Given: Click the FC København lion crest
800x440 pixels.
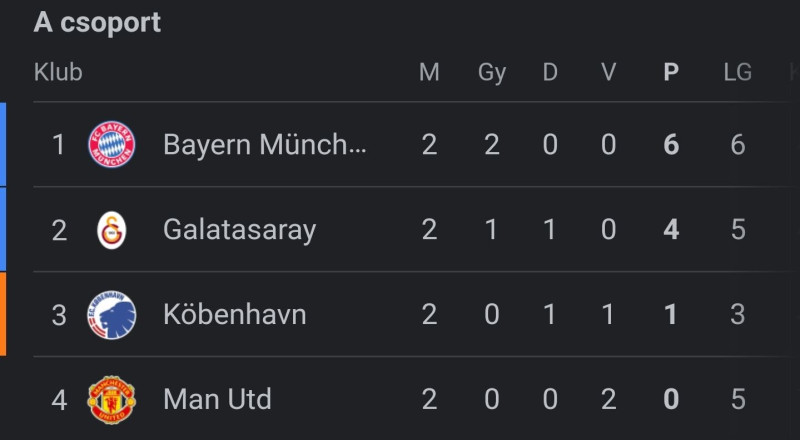Looking at the screenshot, I should click(112, 315).
